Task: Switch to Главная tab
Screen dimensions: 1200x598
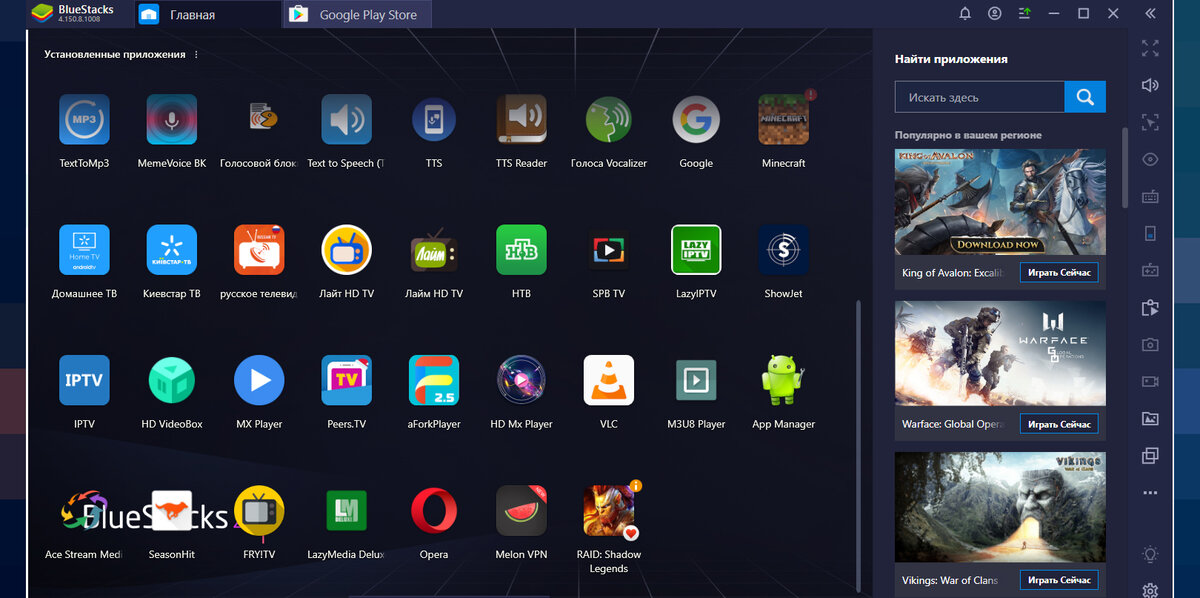Action: point(208,14)
